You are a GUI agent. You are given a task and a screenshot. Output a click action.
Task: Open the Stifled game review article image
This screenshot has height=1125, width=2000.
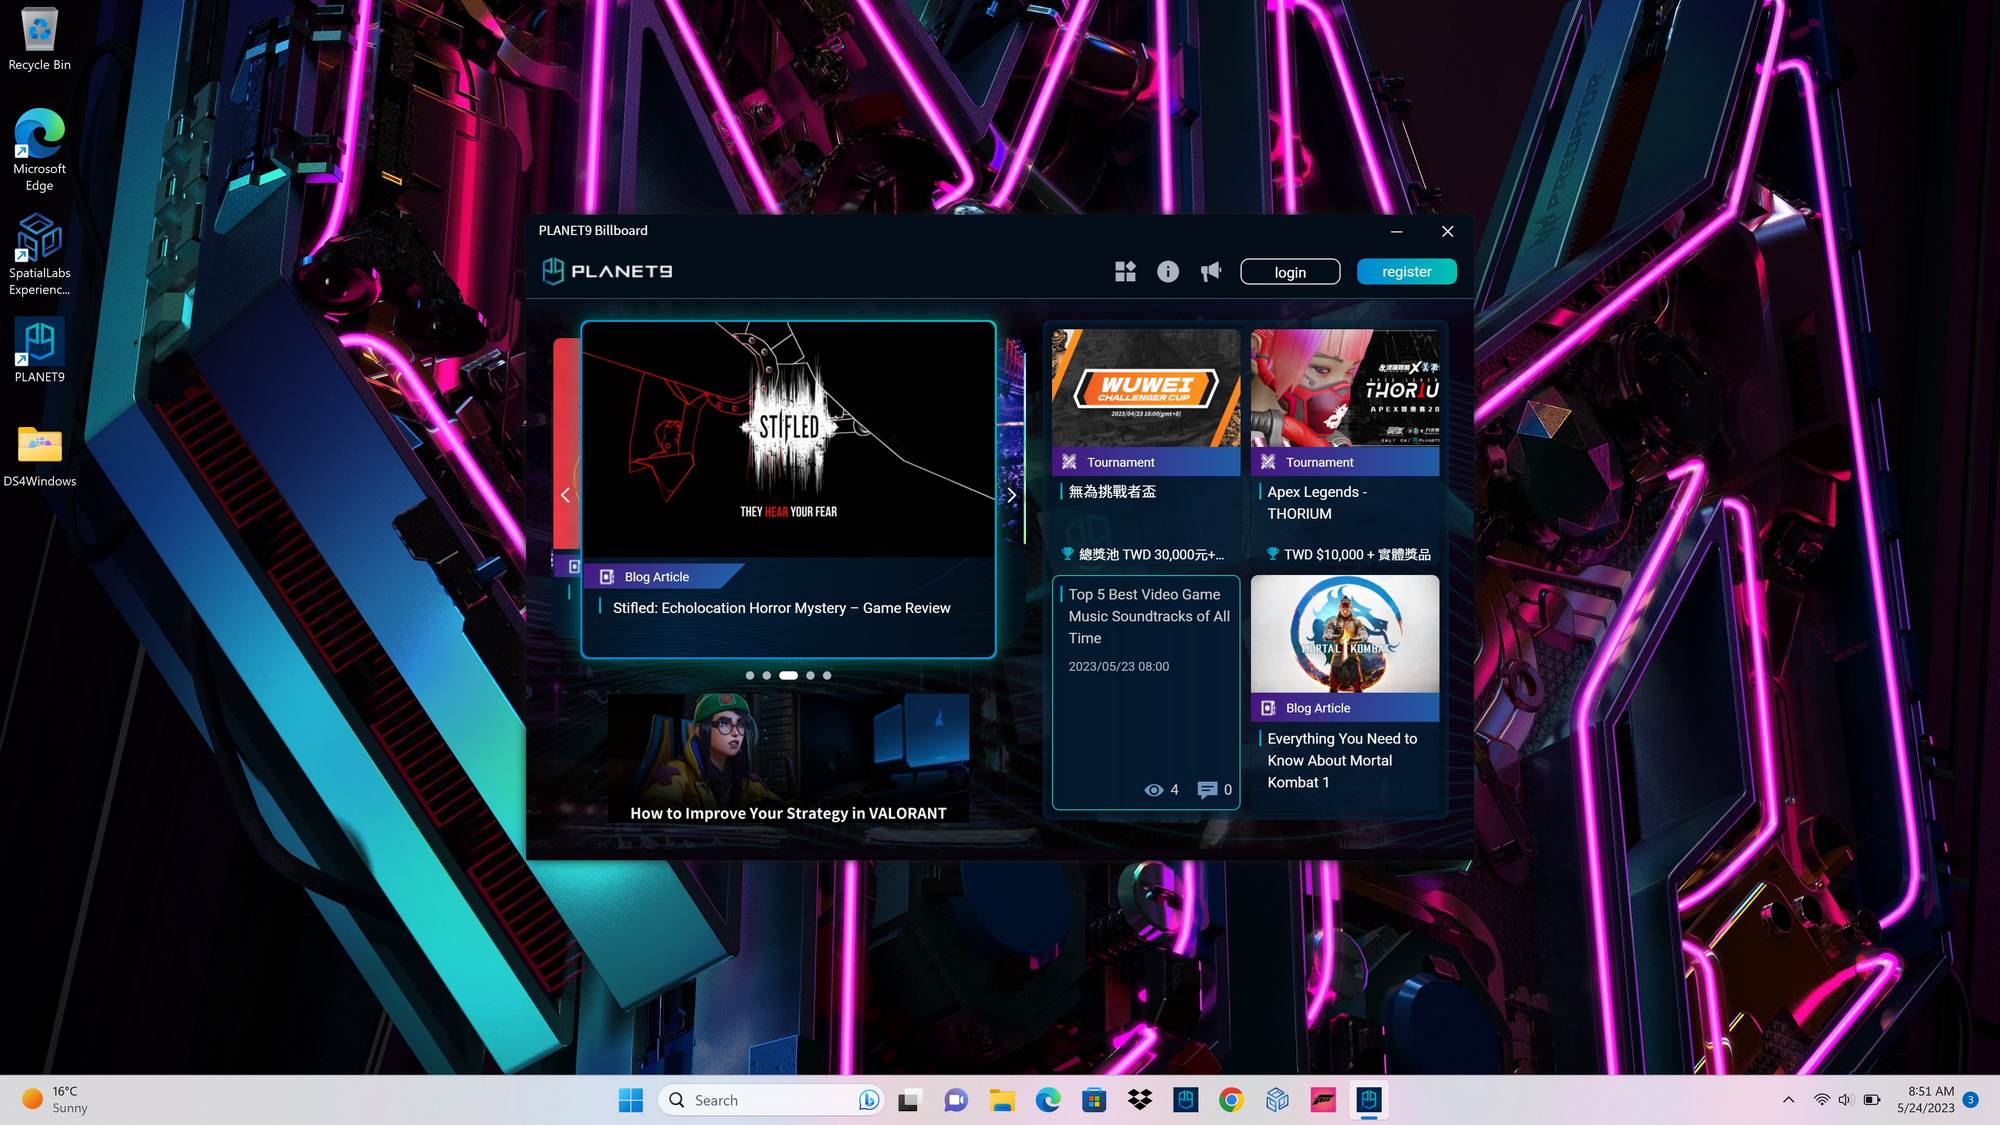tap(788, 440)
